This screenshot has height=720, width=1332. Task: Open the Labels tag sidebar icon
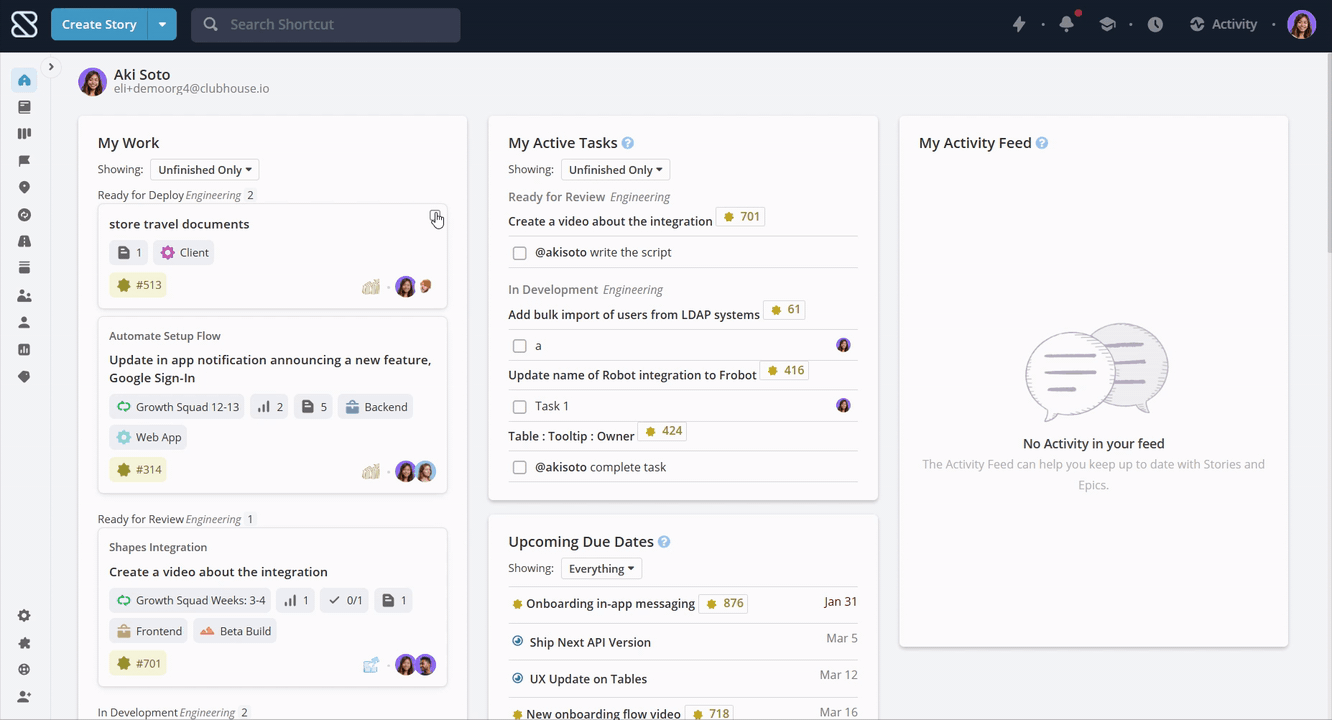coord(24,377)
